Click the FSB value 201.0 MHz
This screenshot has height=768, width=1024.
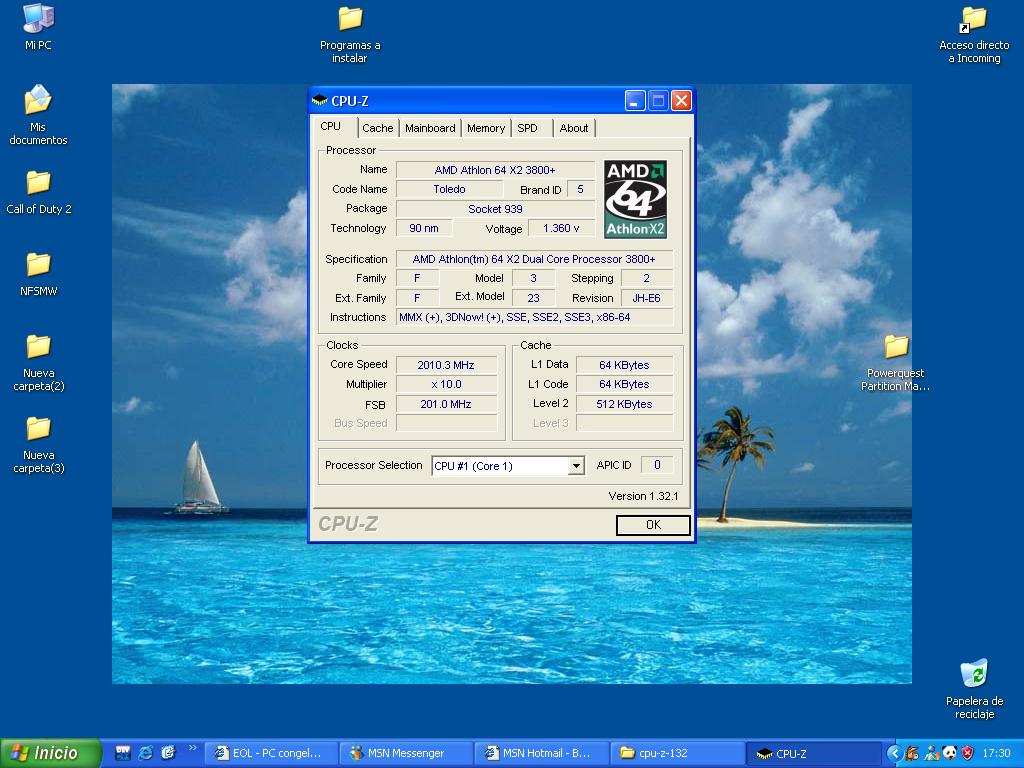[446, 404]
